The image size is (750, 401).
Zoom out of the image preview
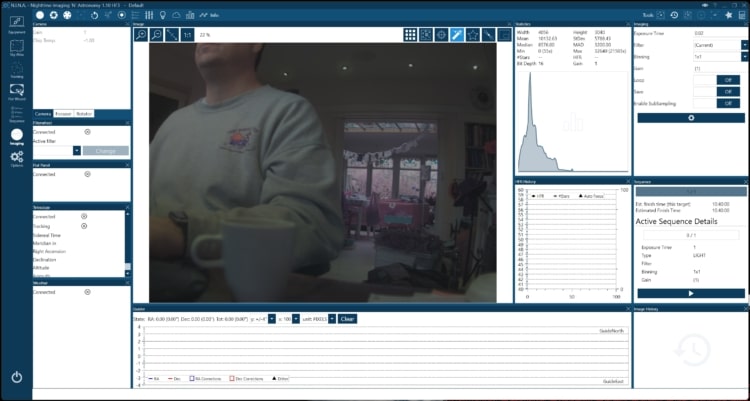tap(156, 34)
